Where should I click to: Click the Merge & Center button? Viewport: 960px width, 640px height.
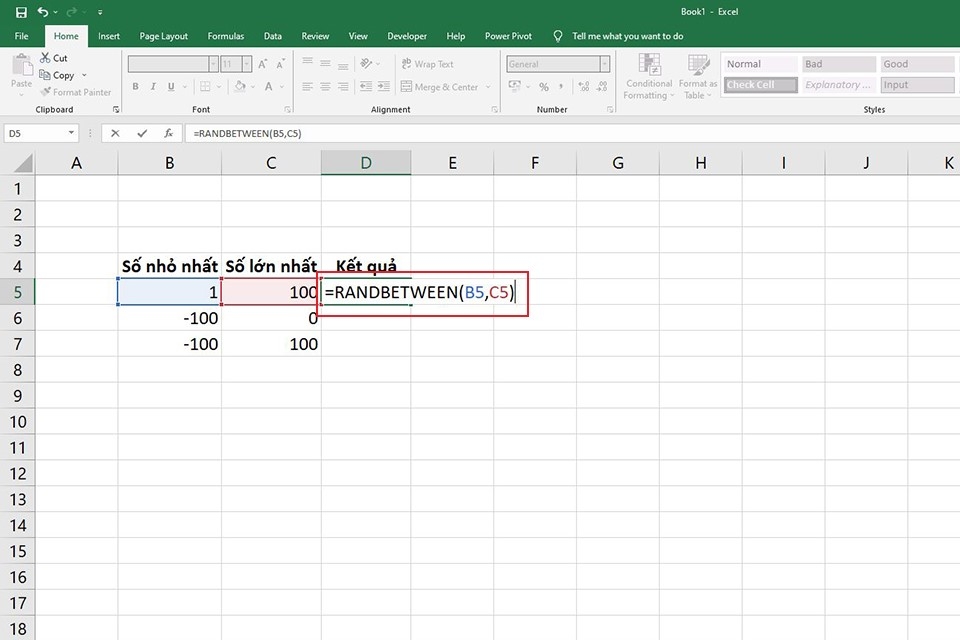pyautogui.click(x=440, y=87)
